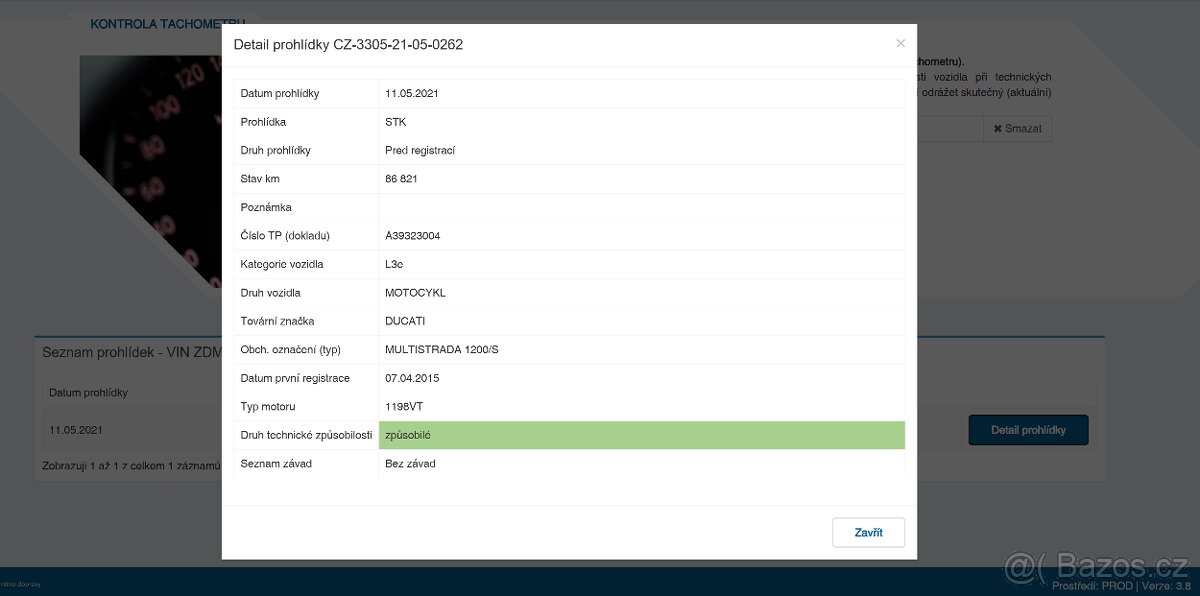Select the DUCATI brand value
Screen dimensions: 1200x596
(x=405, y=321)
